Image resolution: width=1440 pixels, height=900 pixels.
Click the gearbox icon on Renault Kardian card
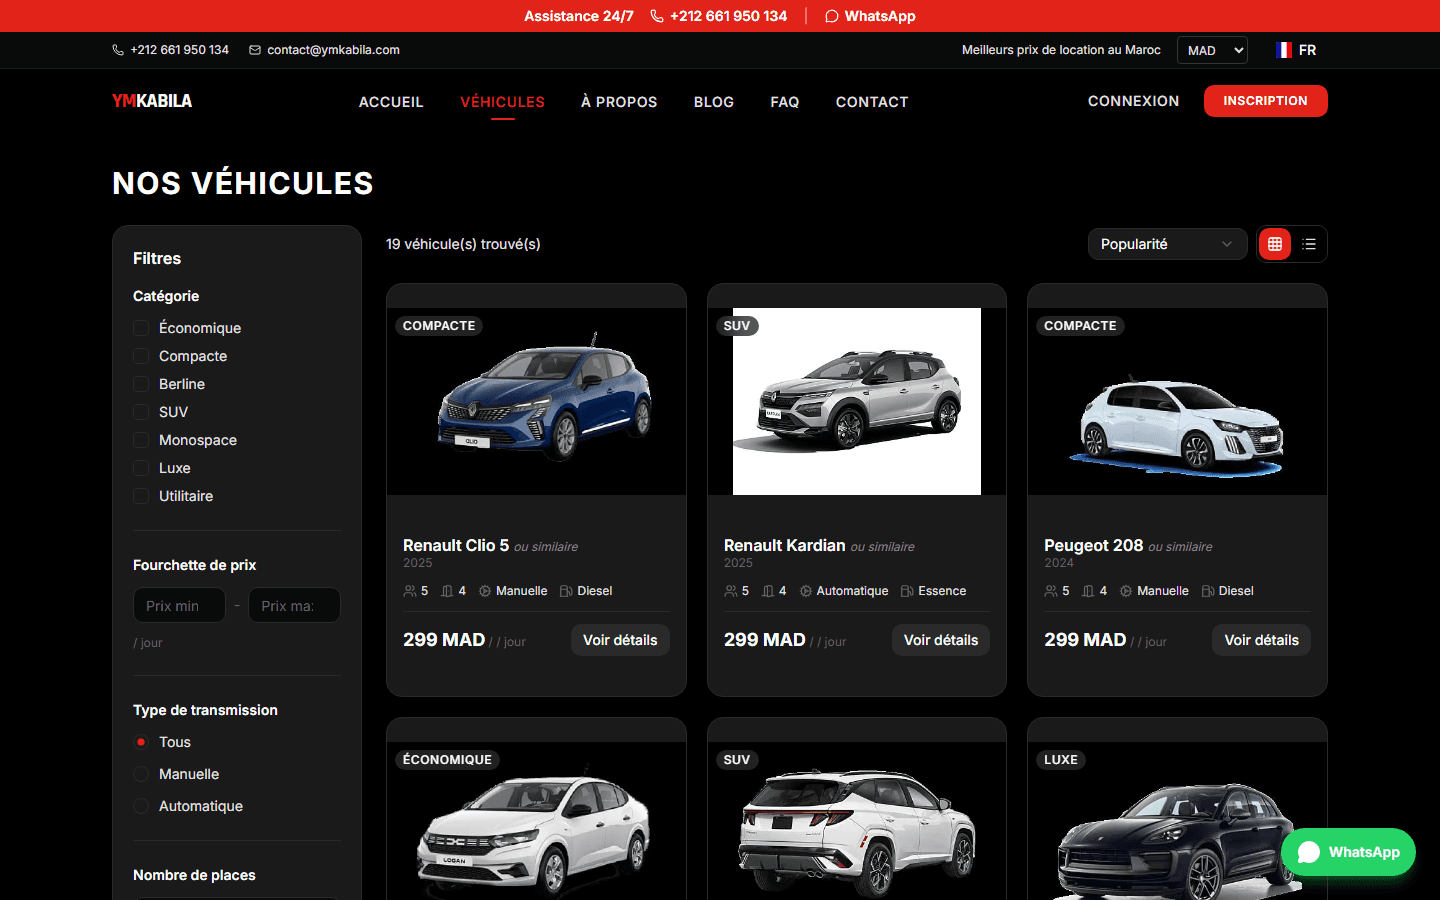806,591
